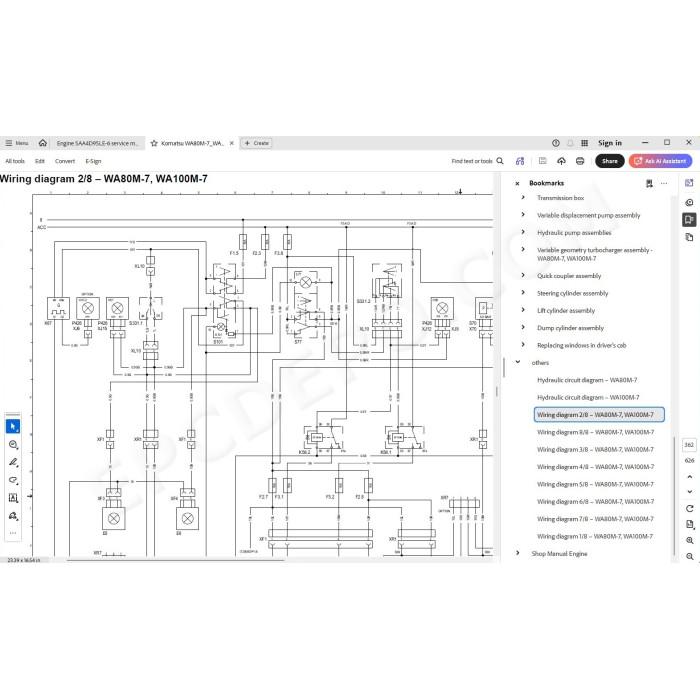Star the Komatsu document tab

coord(154,143)
